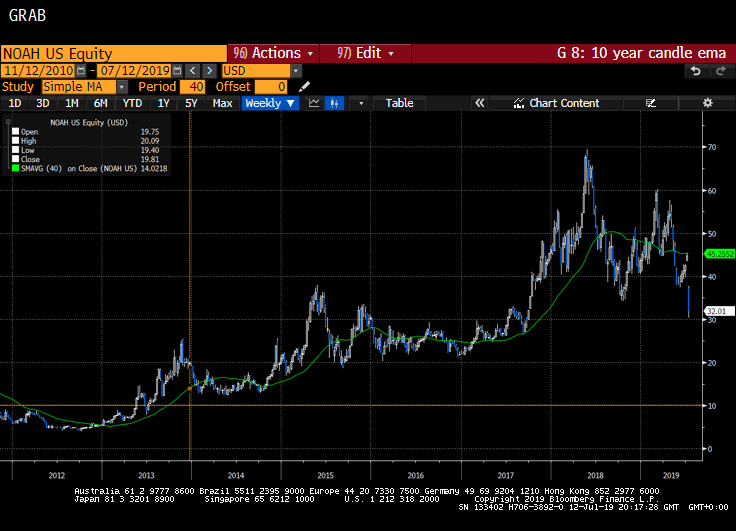Open chart settings gear icon
This screenshot has width=736, height=531.
[707, 103]
